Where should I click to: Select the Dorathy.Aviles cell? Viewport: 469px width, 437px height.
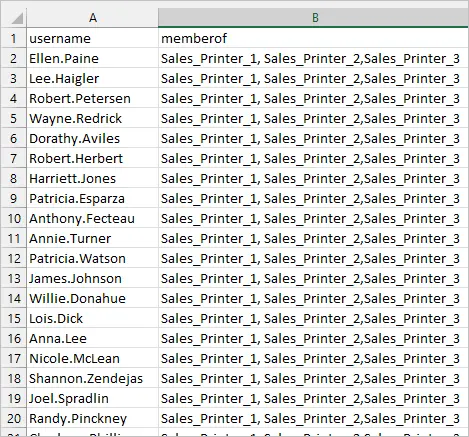coord(93,138)
